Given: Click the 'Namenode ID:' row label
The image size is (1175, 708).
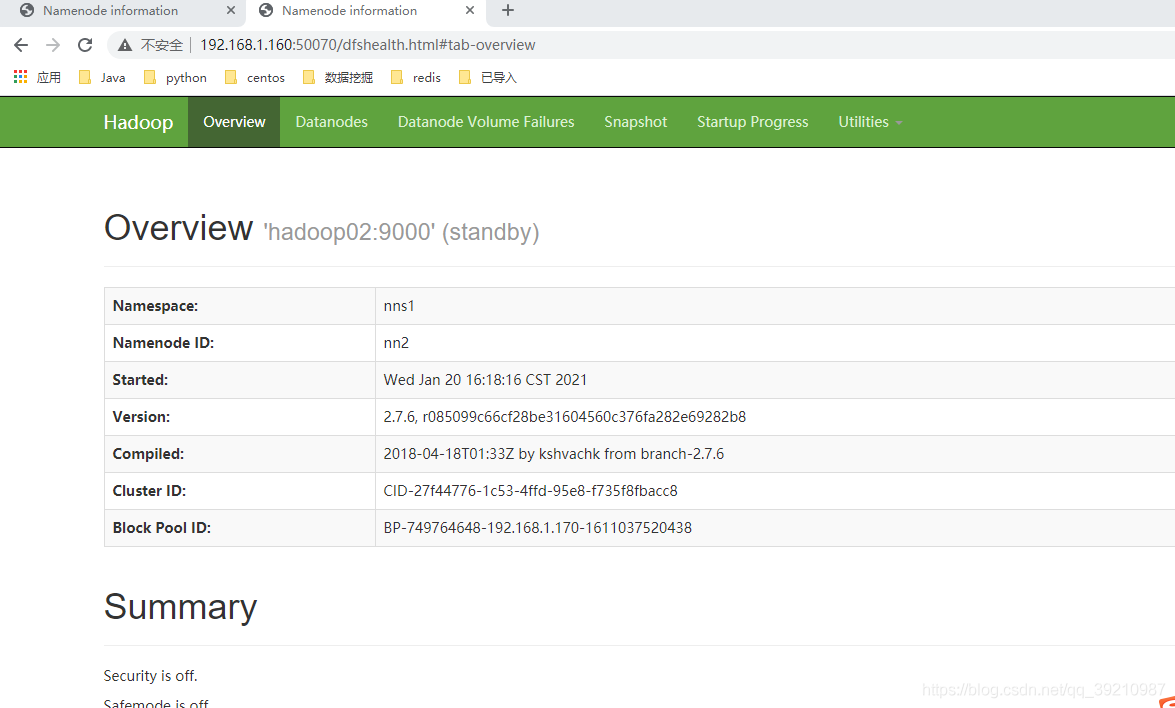Looking at the screenshot, I should coord(163,343).
